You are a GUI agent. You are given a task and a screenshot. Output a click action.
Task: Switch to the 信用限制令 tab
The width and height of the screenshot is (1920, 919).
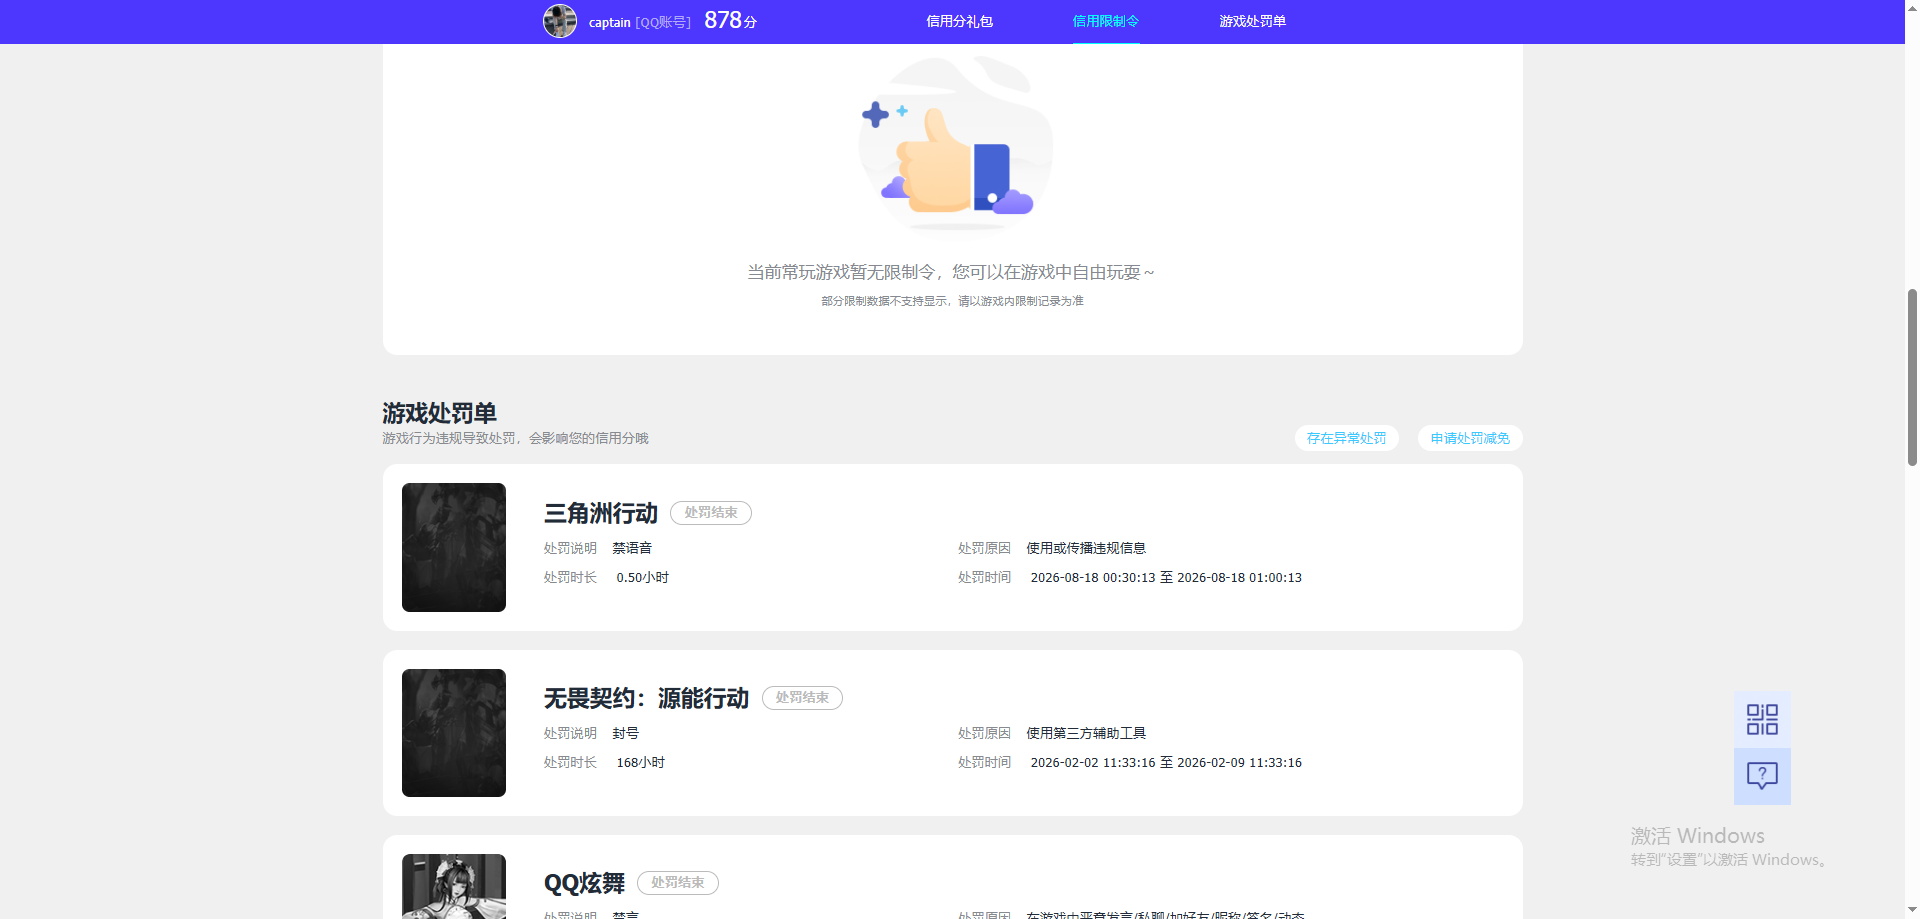pos(1106,21)
